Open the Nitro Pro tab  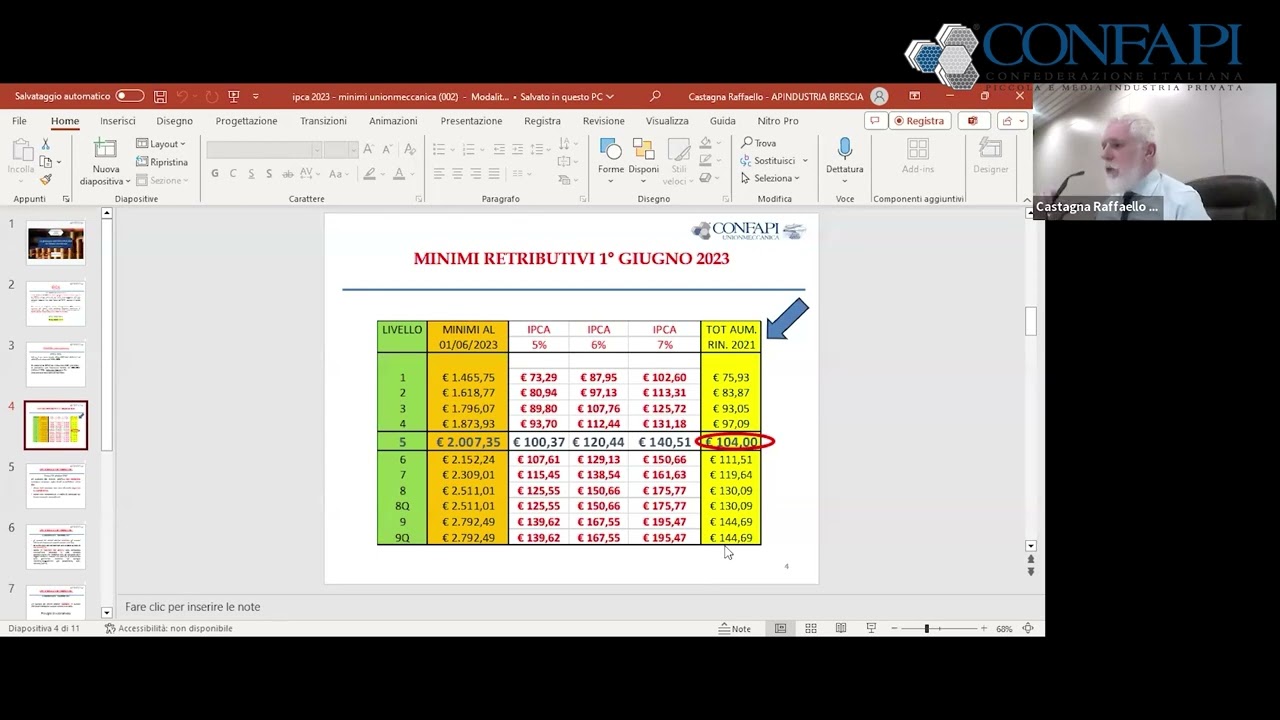[778, 121]
